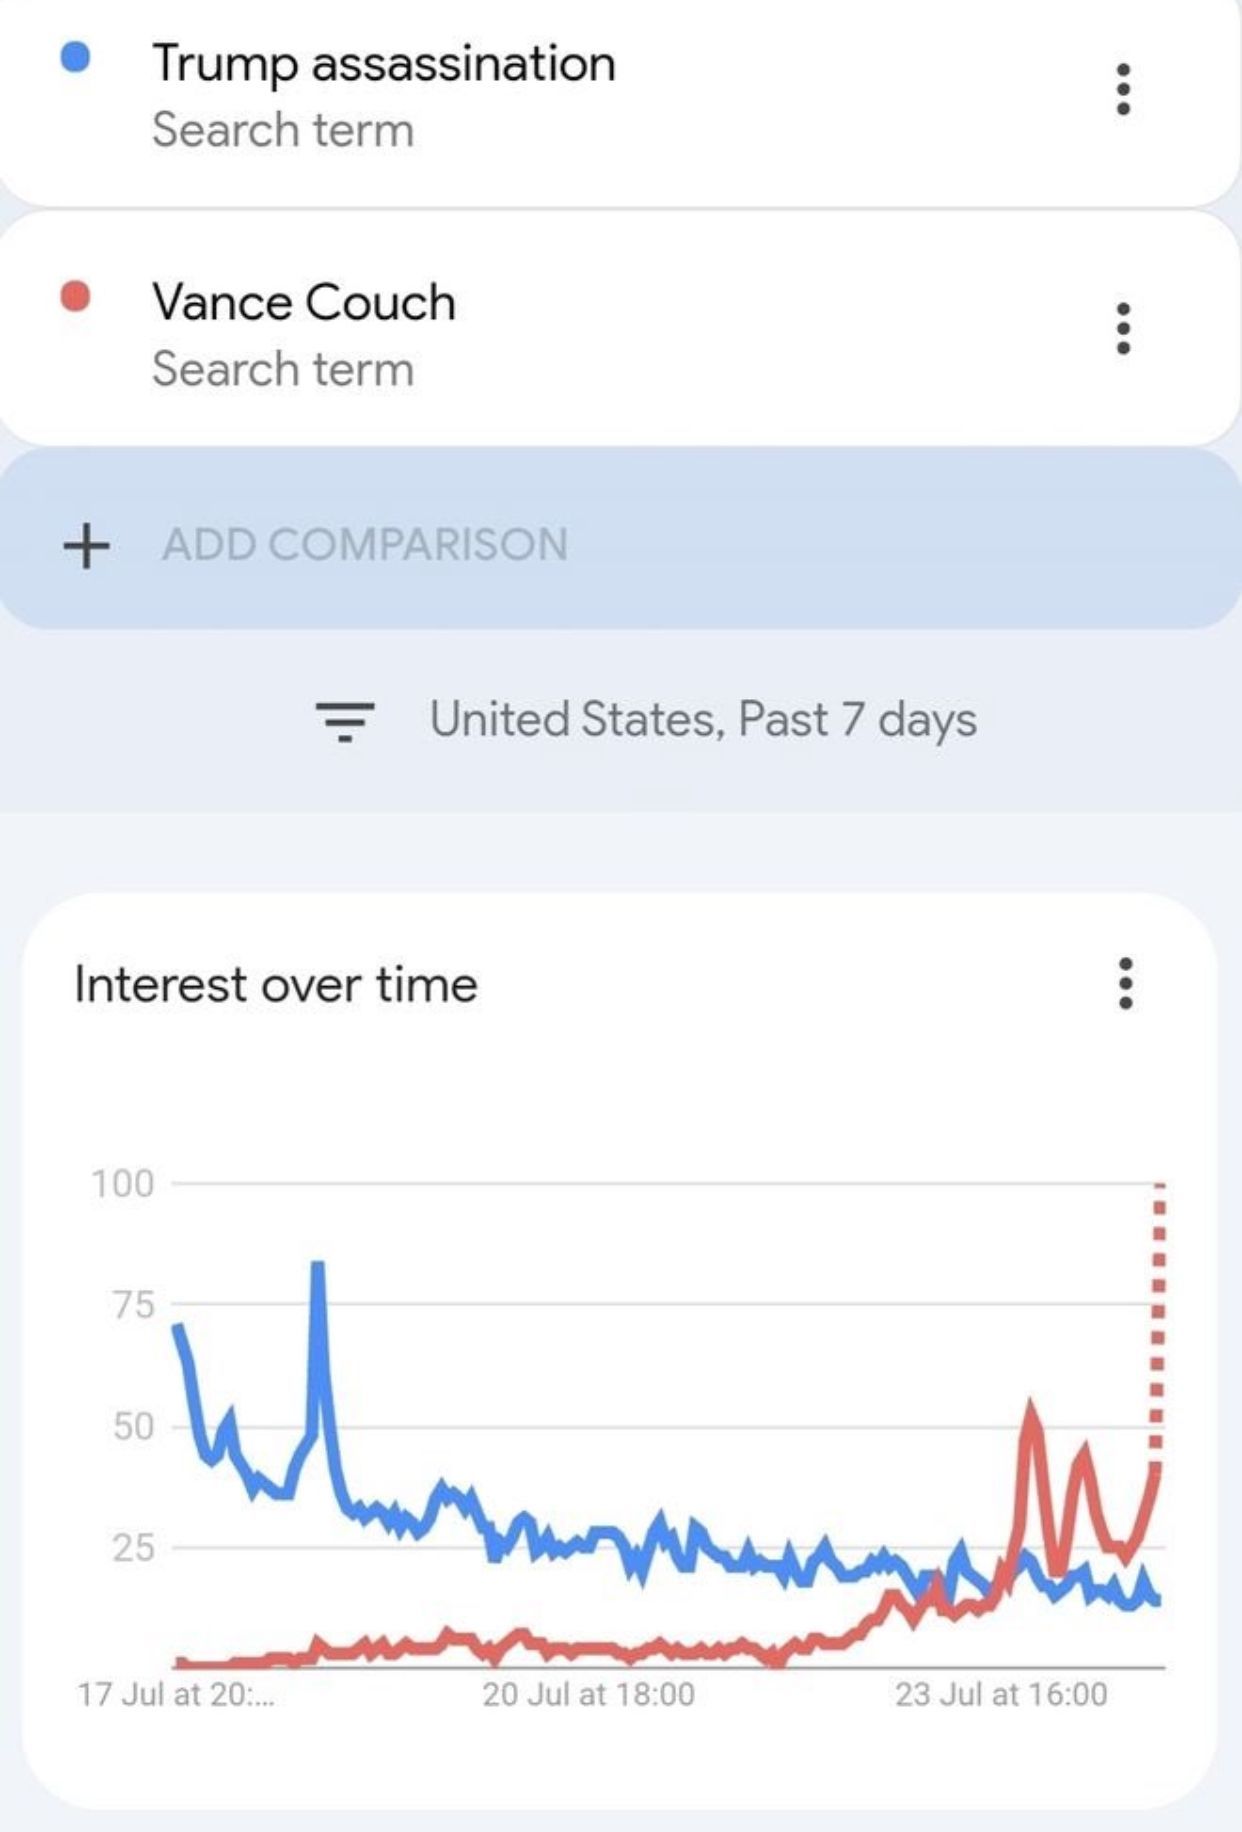
Task: Click the blue line peak near 75
Action: pos(318,1267)
